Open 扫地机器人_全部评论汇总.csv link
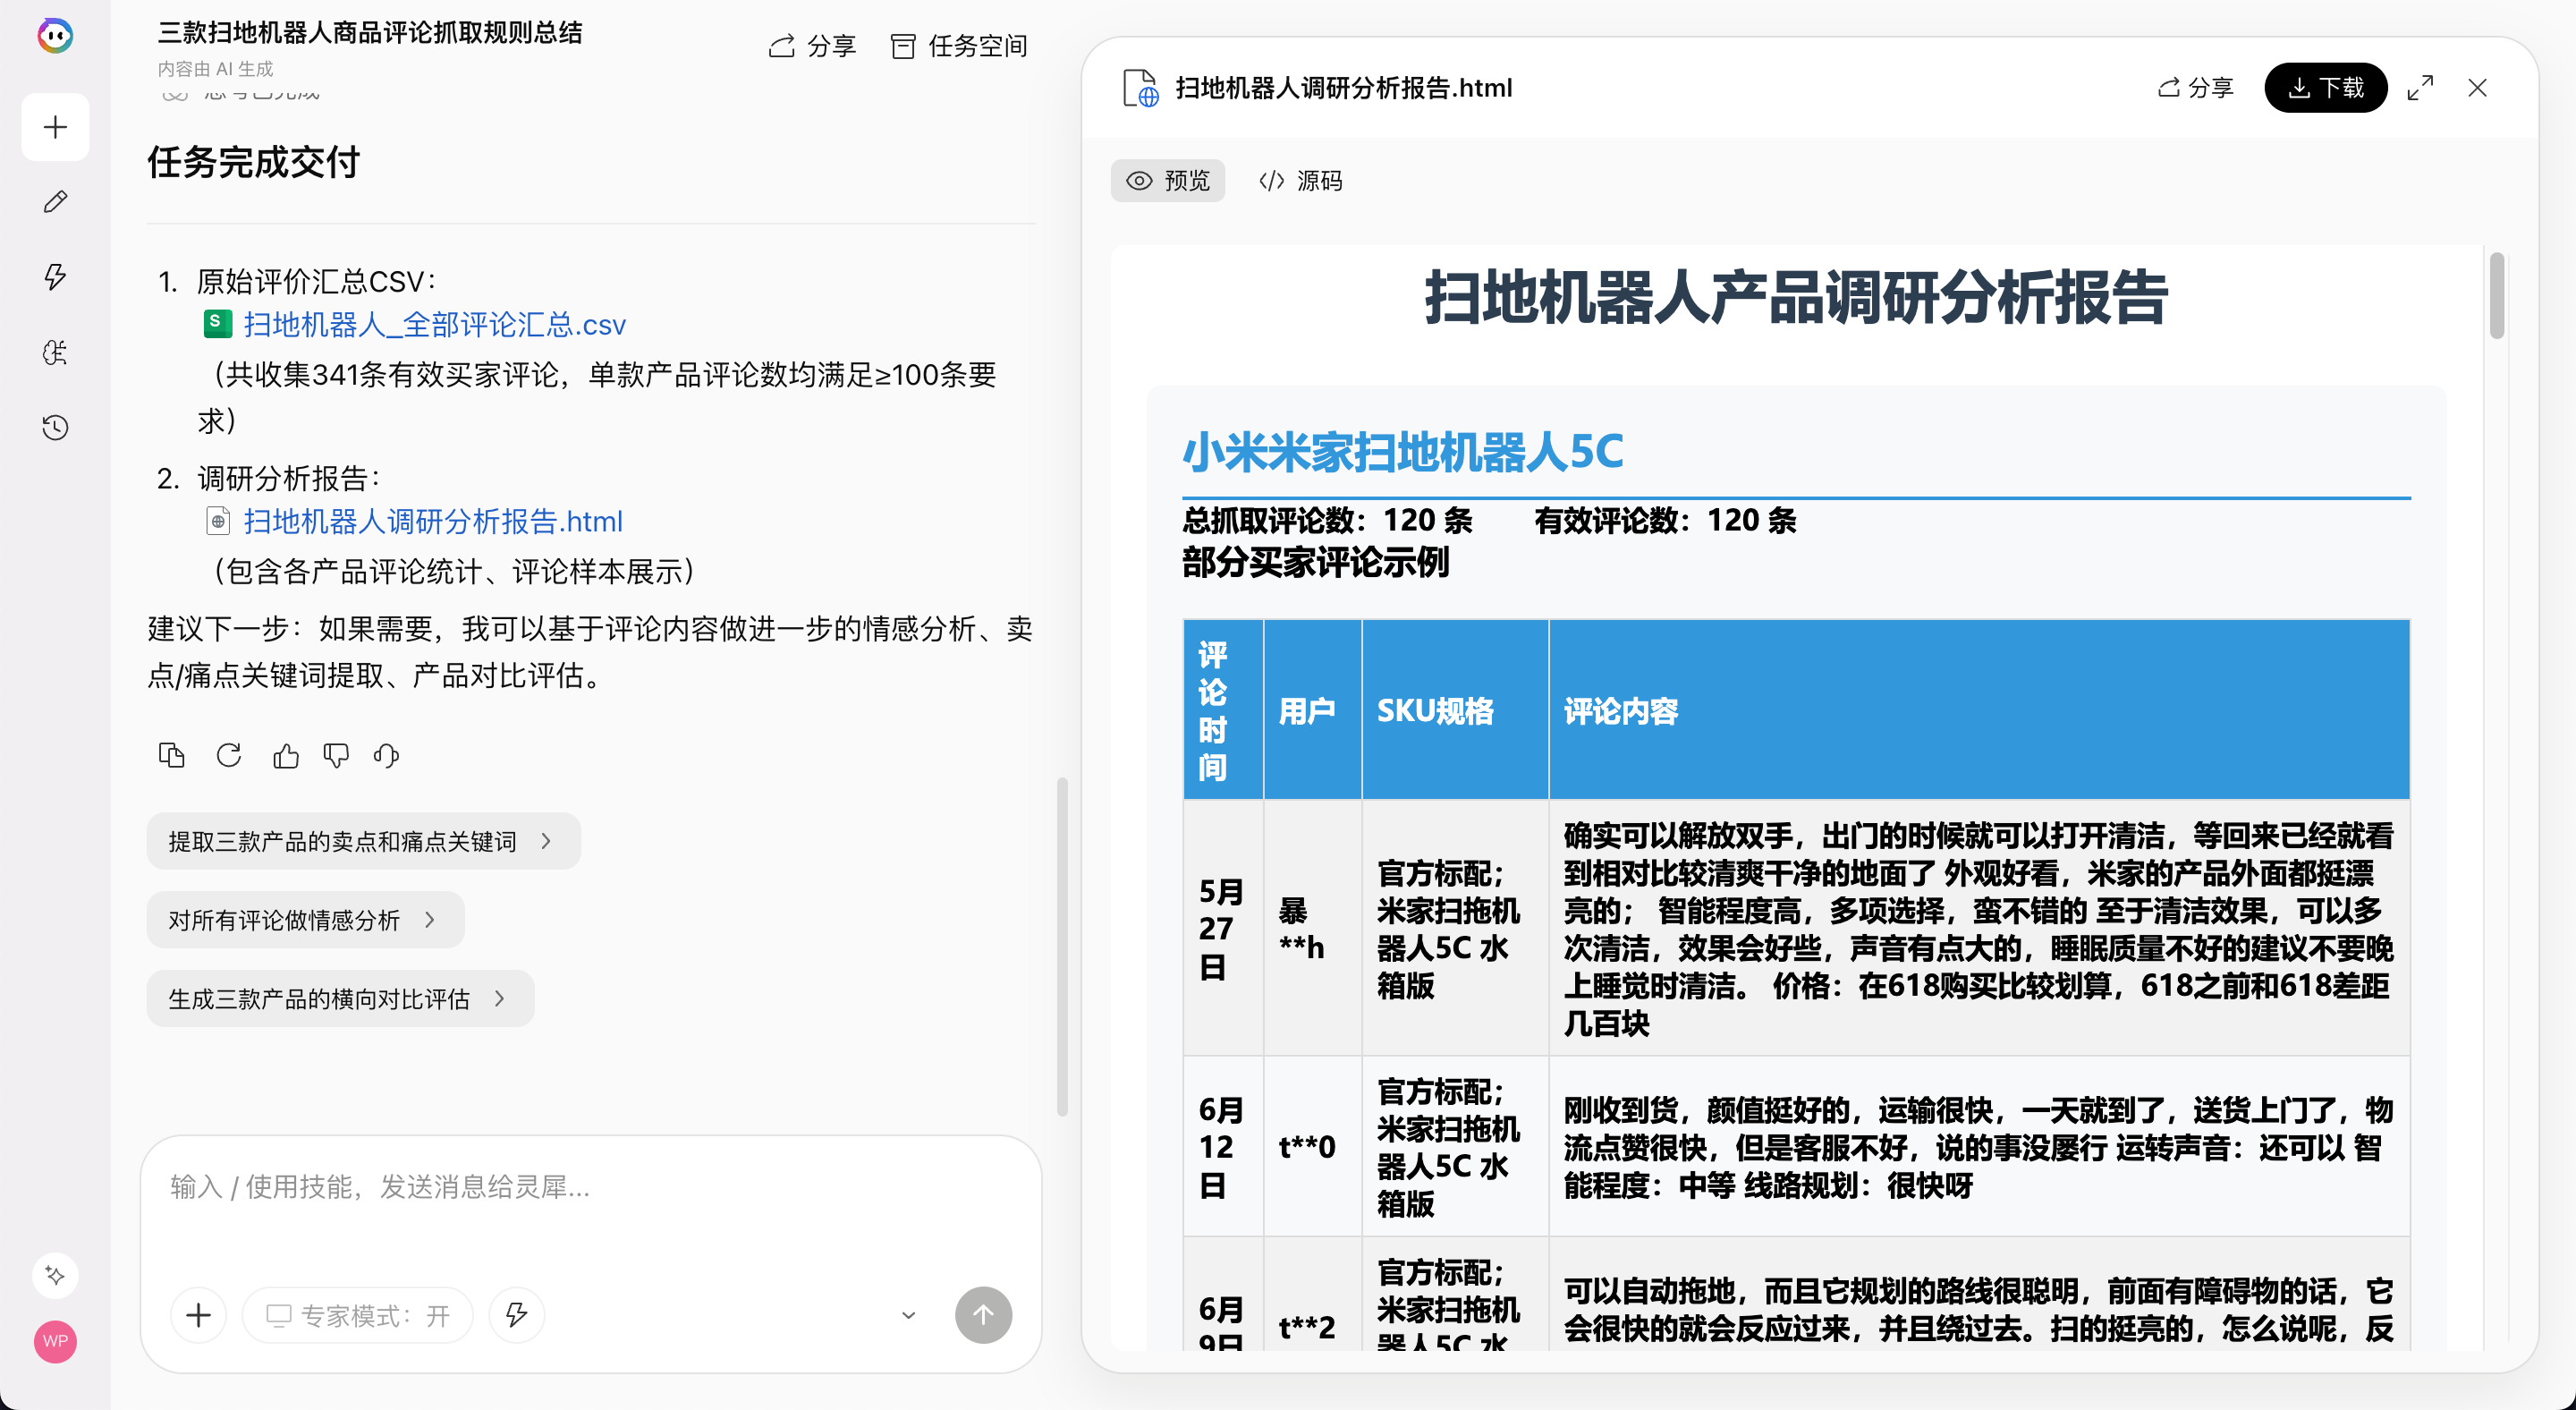 click(435, 324)
